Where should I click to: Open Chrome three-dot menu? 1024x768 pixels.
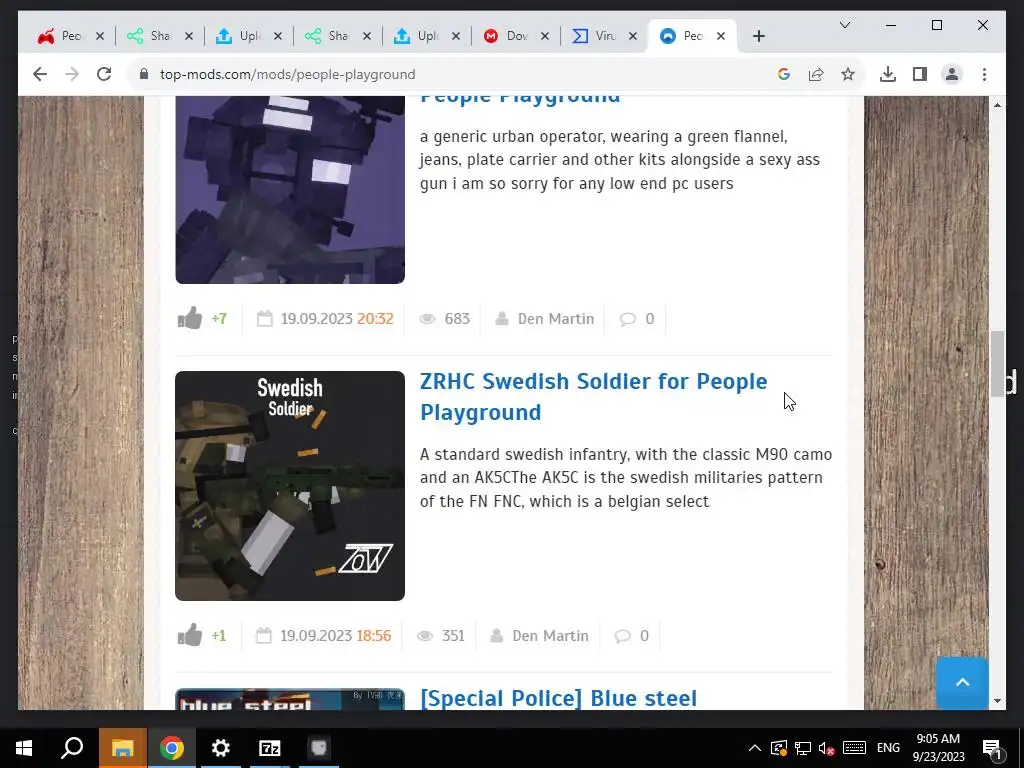[984, 74]
